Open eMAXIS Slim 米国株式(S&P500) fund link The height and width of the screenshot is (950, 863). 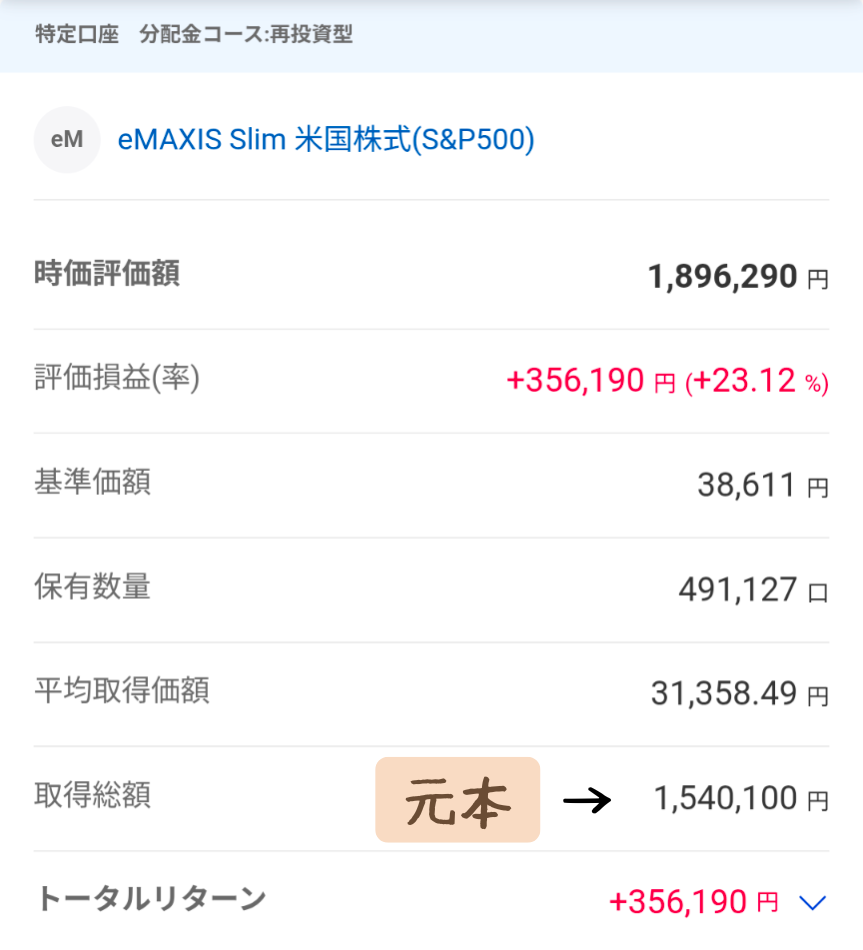[326, 140]
